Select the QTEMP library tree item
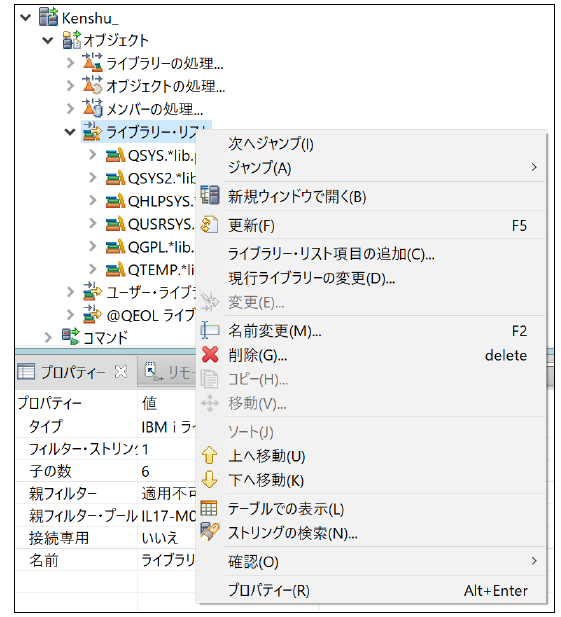The height and width of the screenshot is (617, 561). [x=151, y=270]
